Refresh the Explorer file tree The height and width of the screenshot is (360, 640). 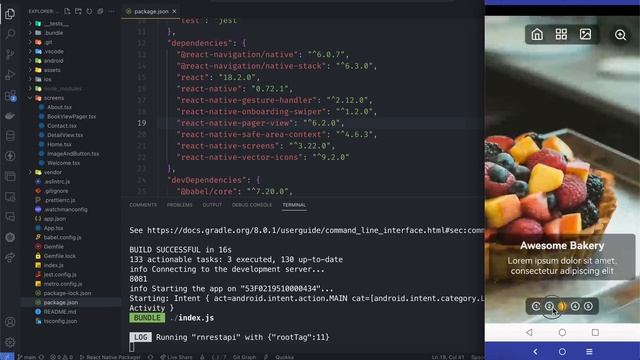(x=89, y=11)
